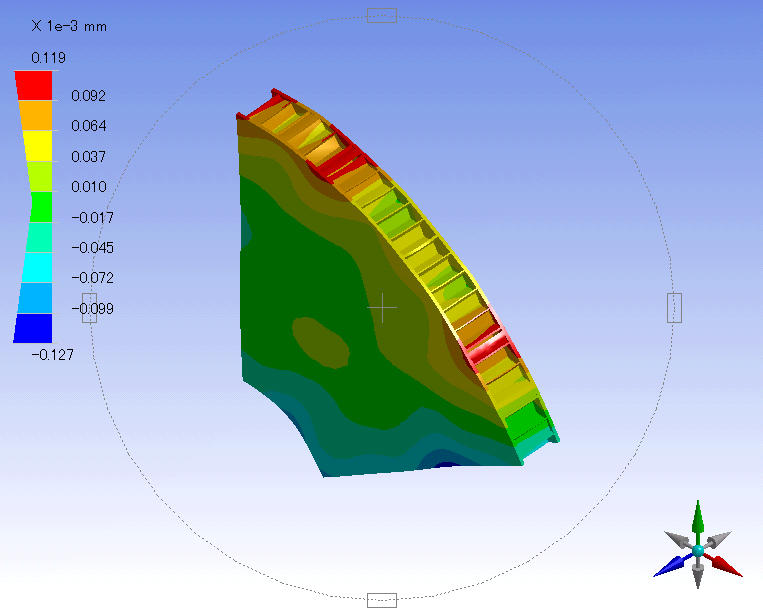Click the yellow legend color band
Viewport: 763px width, 615px height.
(38, 146)
